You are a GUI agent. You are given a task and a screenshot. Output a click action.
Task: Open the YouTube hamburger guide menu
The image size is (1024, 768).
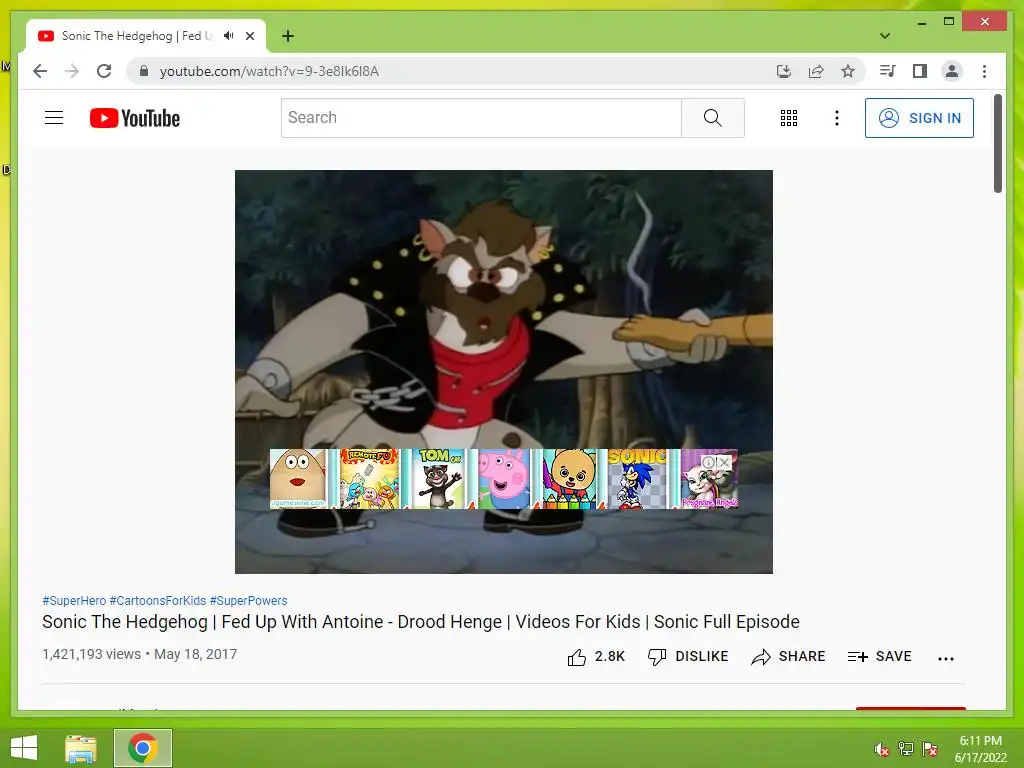click(54, 118)
